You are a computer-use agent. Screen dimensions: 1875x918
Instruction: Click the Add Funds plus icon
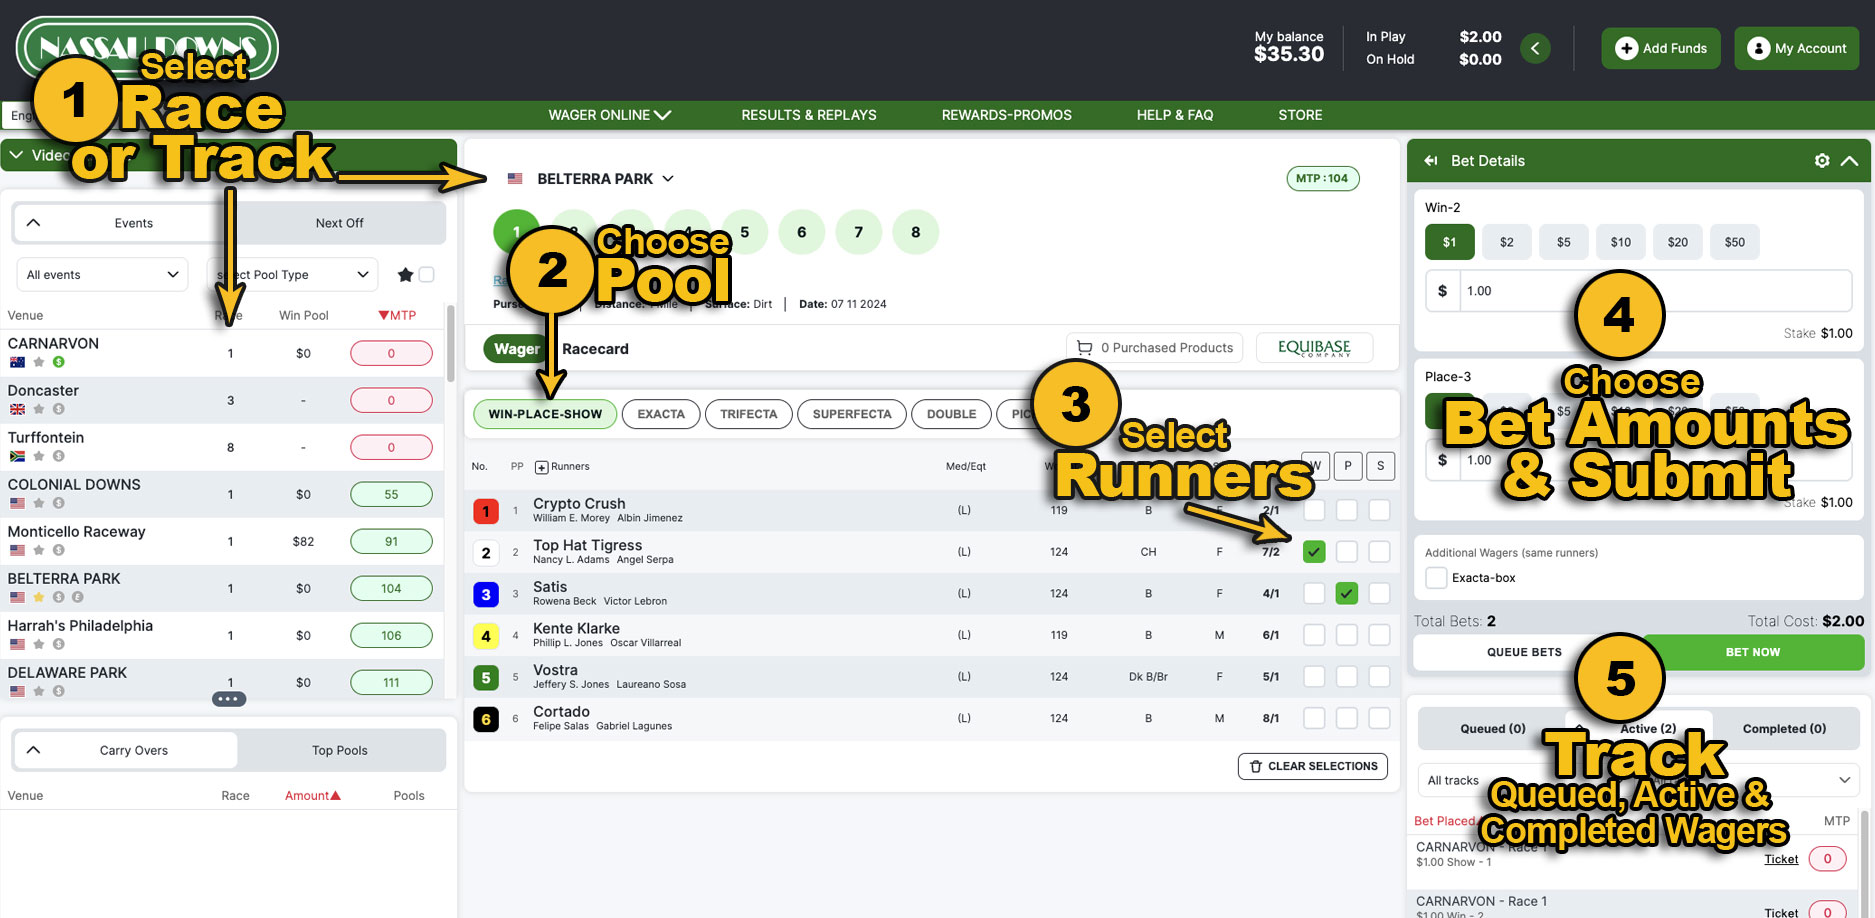pos(1627,48)
